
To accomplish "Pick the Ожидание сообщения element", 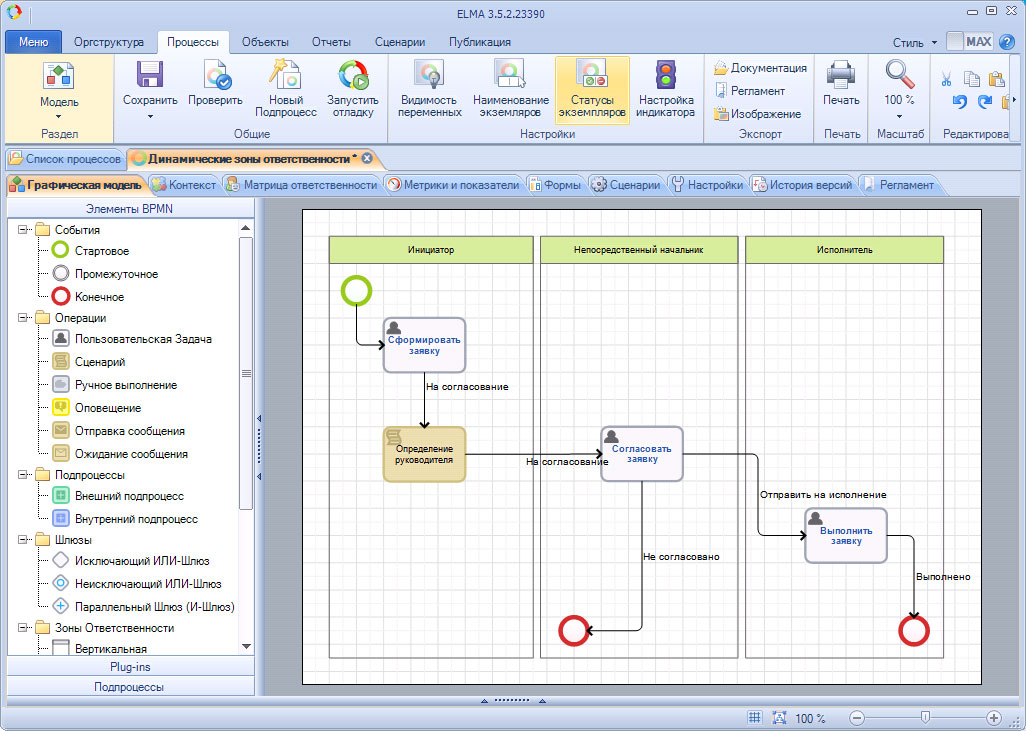I will point(120,454).
